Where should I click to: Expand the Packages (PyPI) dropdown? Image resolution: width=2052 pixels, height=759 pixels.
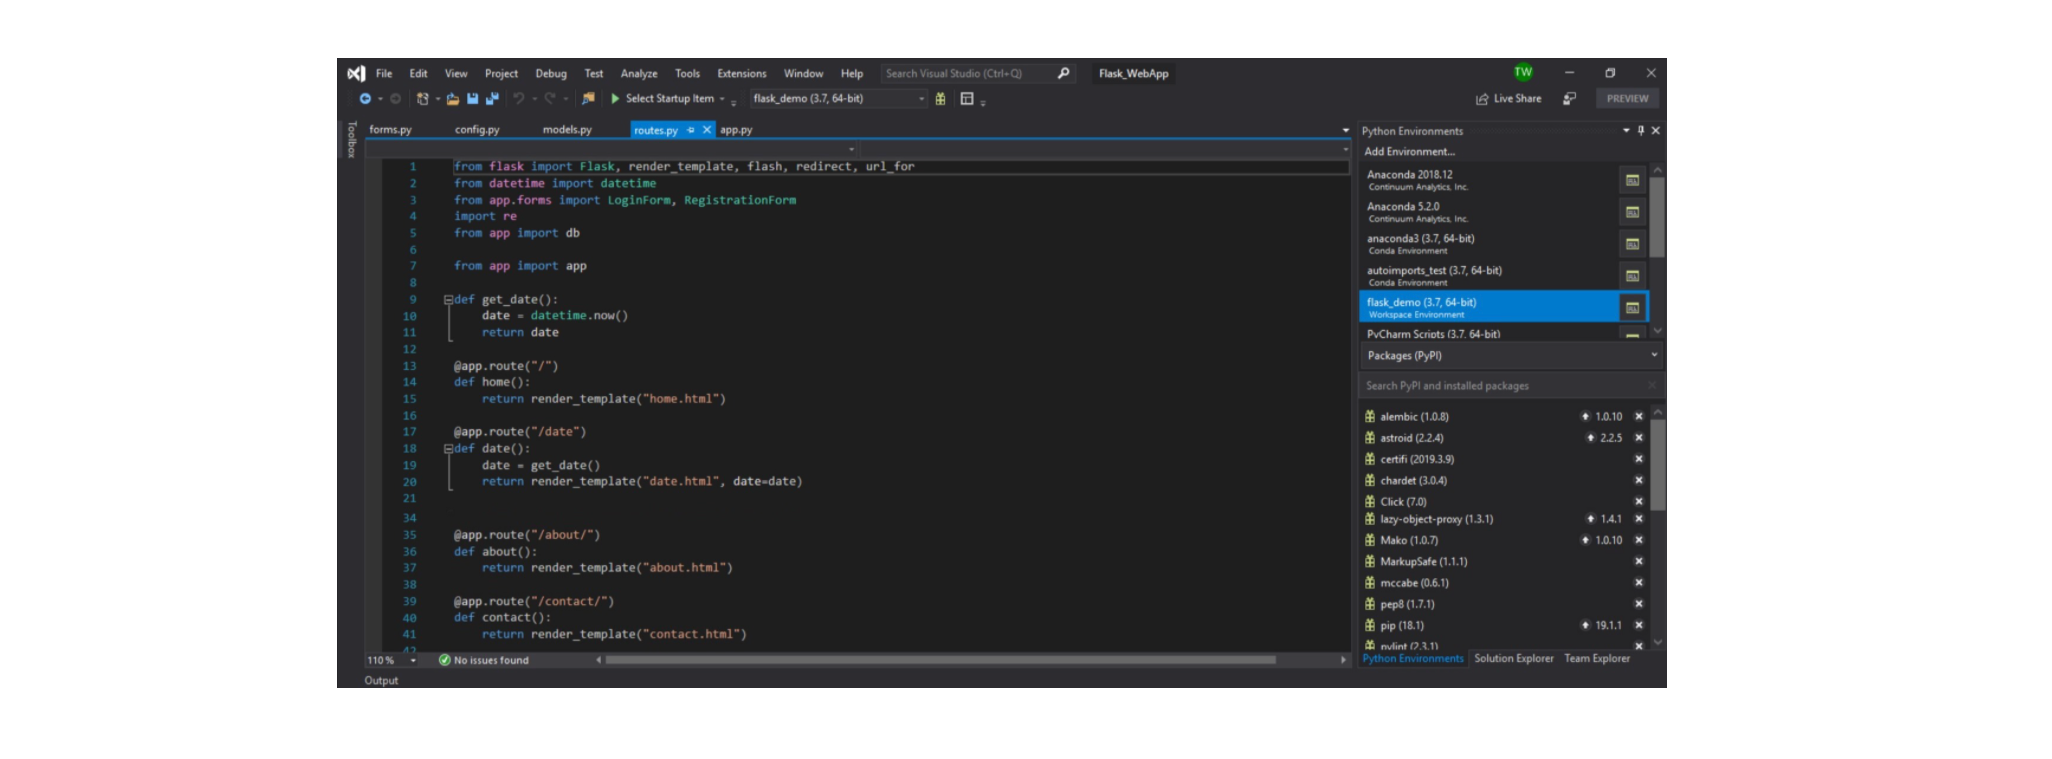[1654, 356]
